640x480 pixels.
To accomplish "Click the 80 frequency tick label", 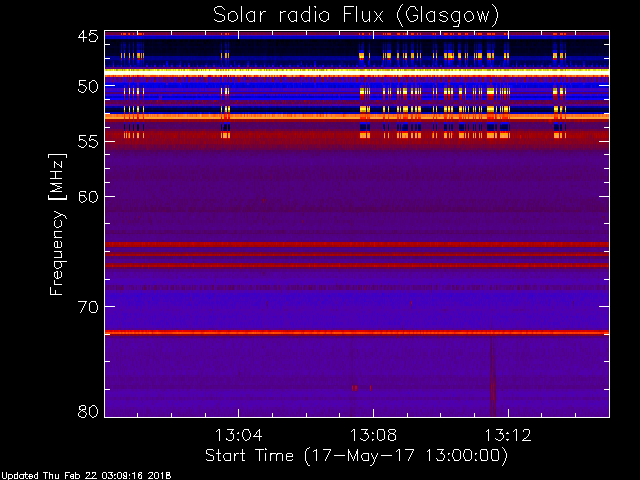I will tap(88, 411).
